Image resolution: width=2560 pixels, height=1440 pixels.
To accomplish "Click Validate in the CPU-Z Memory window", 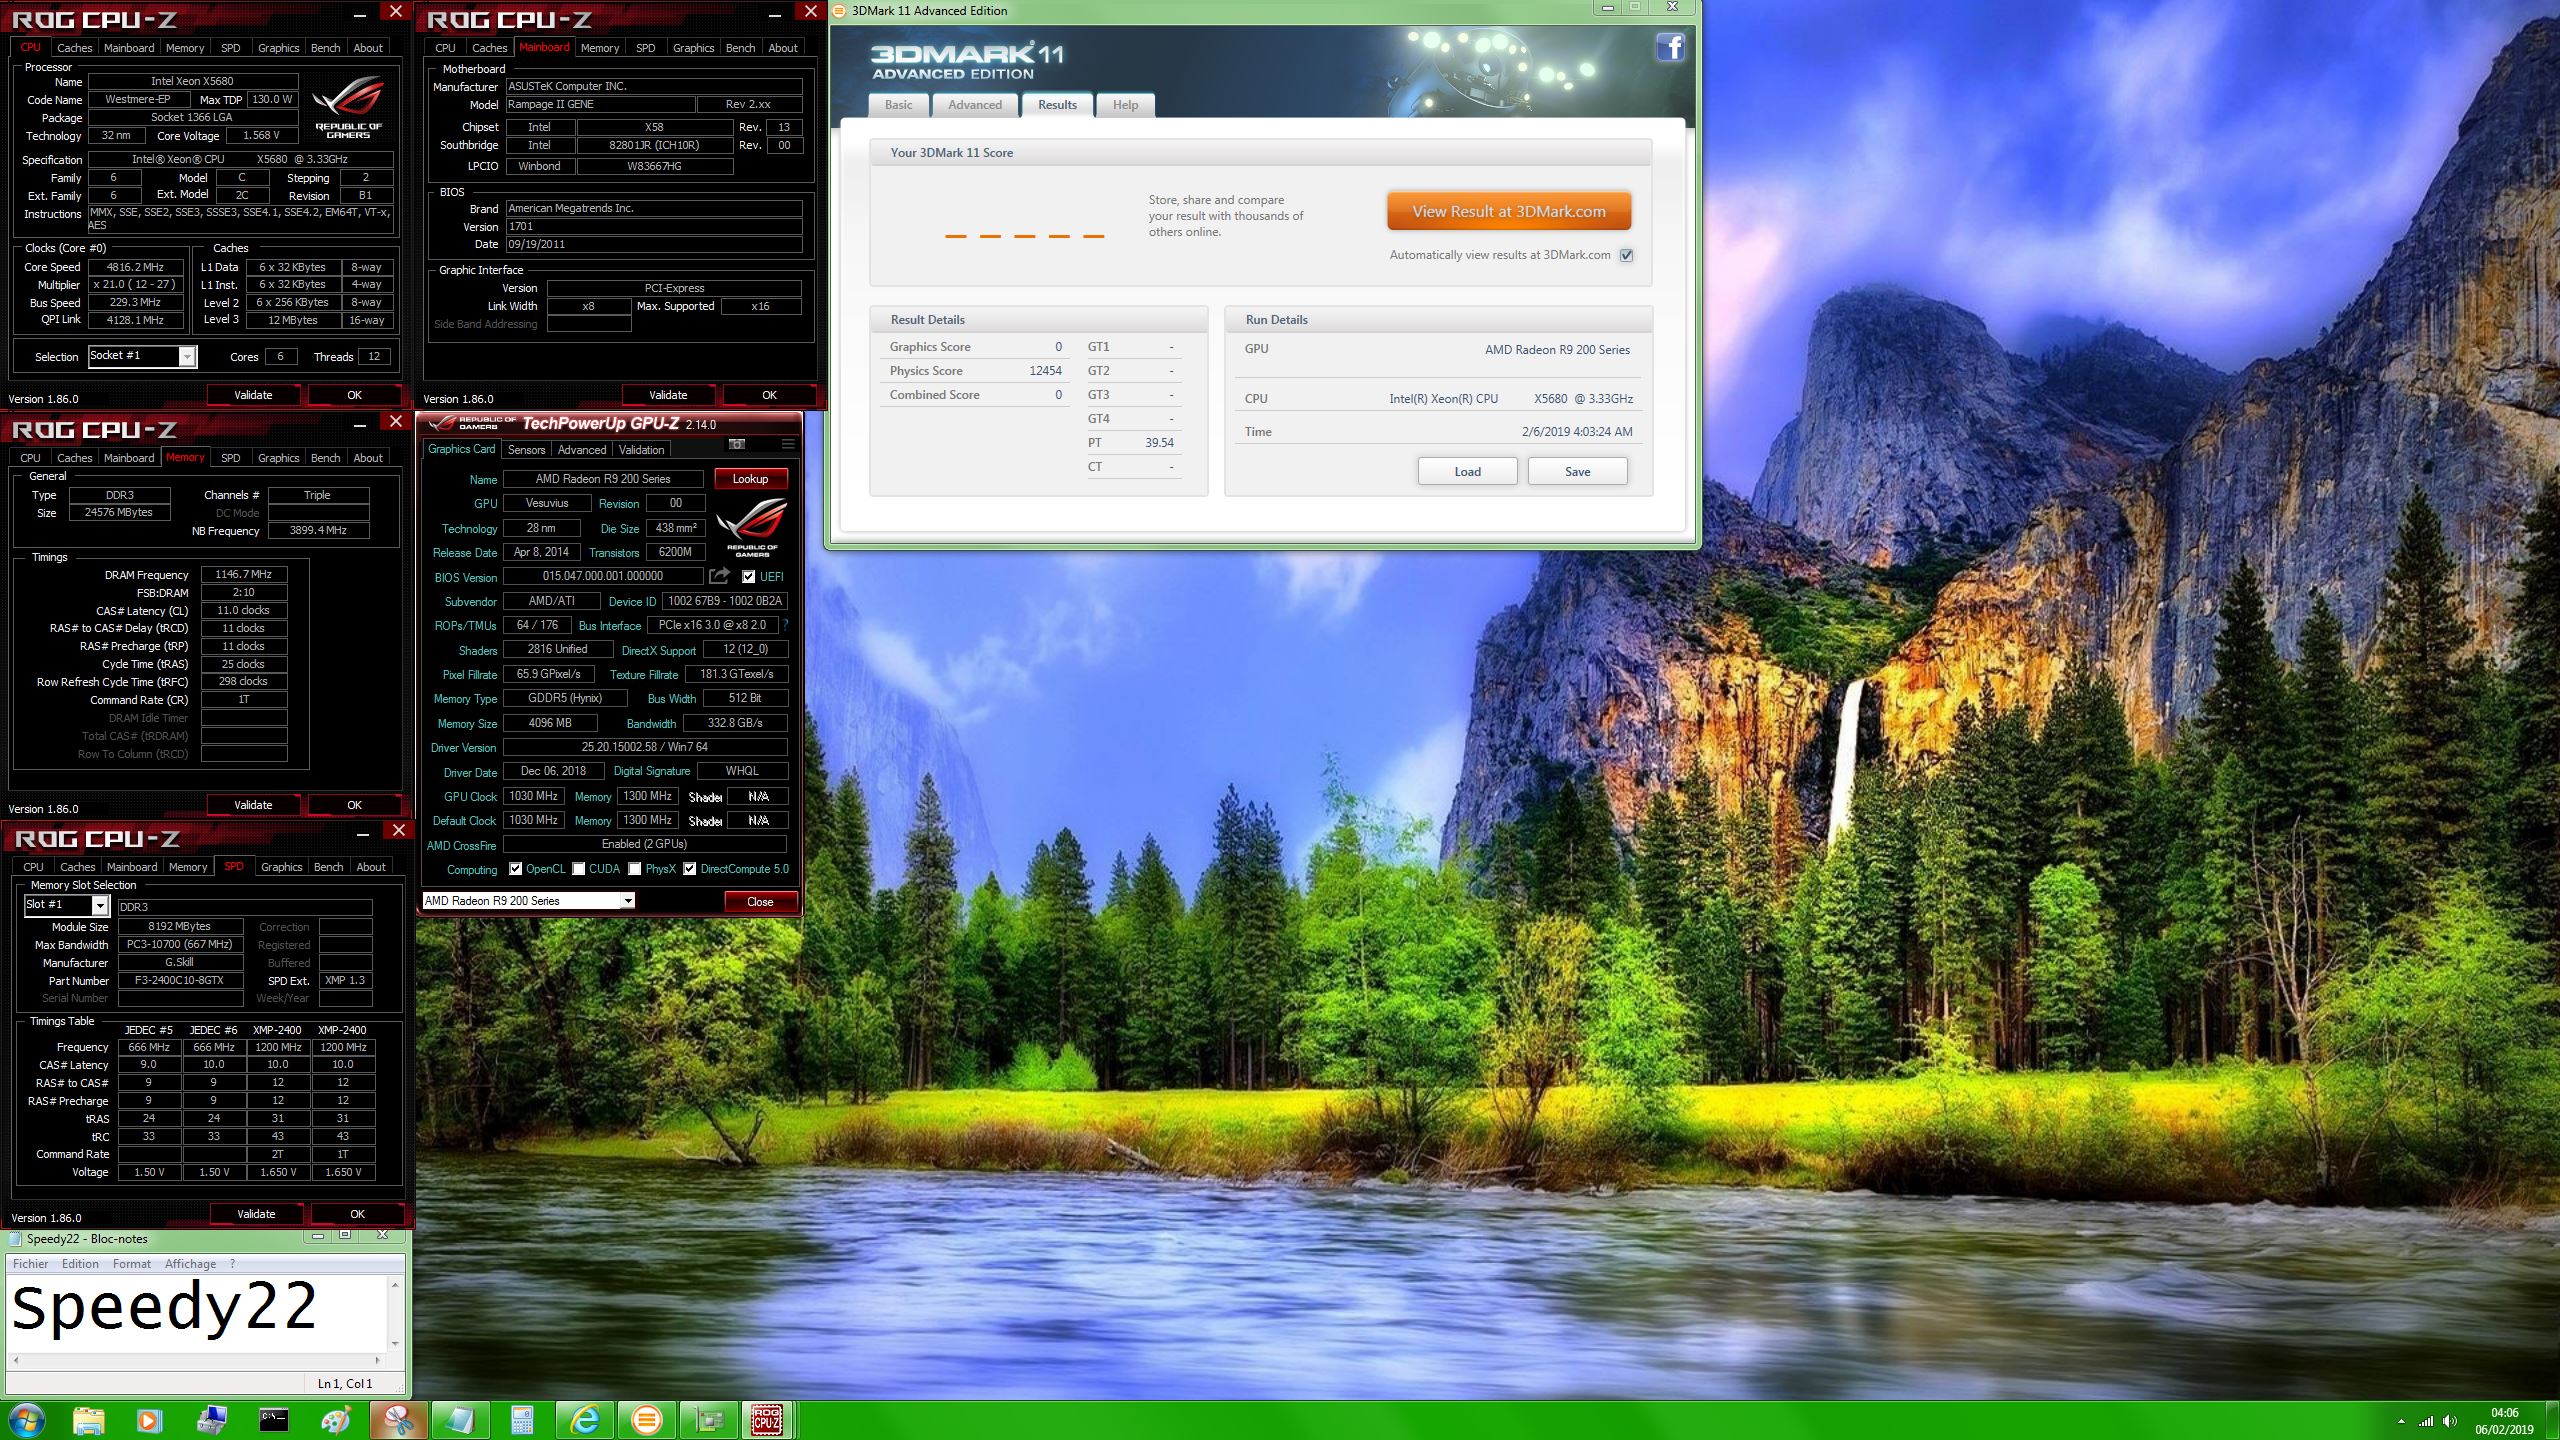I will coord(253,805).
